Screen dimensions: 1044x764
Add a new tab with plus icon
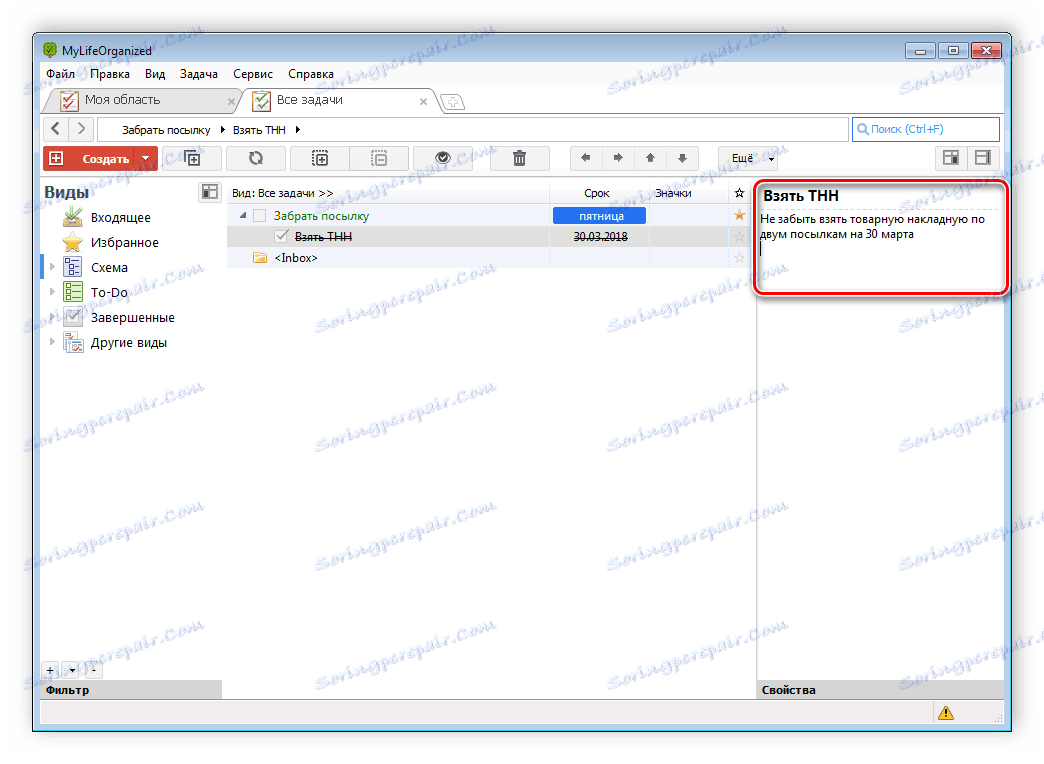point(453,102)
